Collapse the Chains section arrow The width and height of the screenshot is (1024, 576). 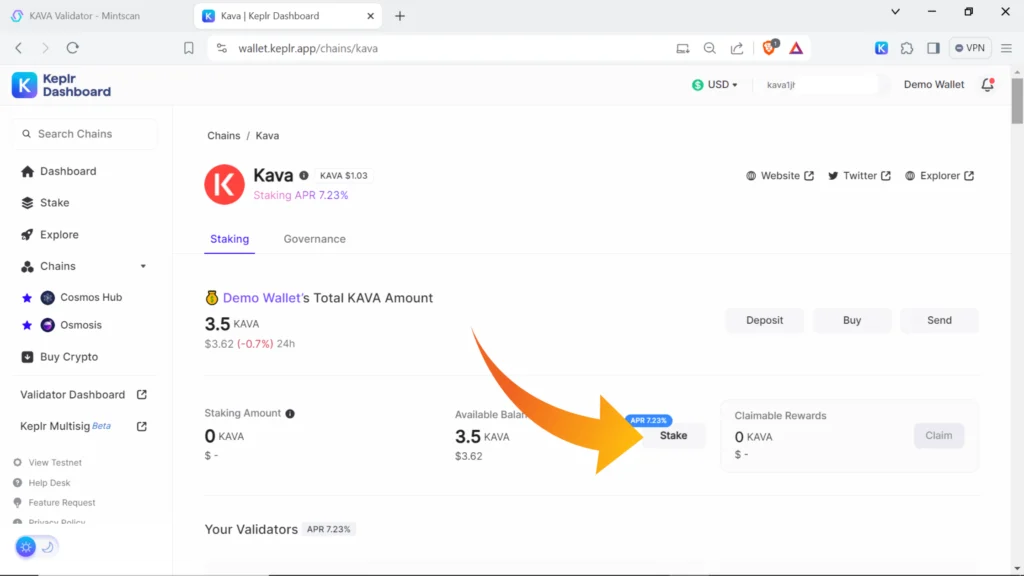143,267
